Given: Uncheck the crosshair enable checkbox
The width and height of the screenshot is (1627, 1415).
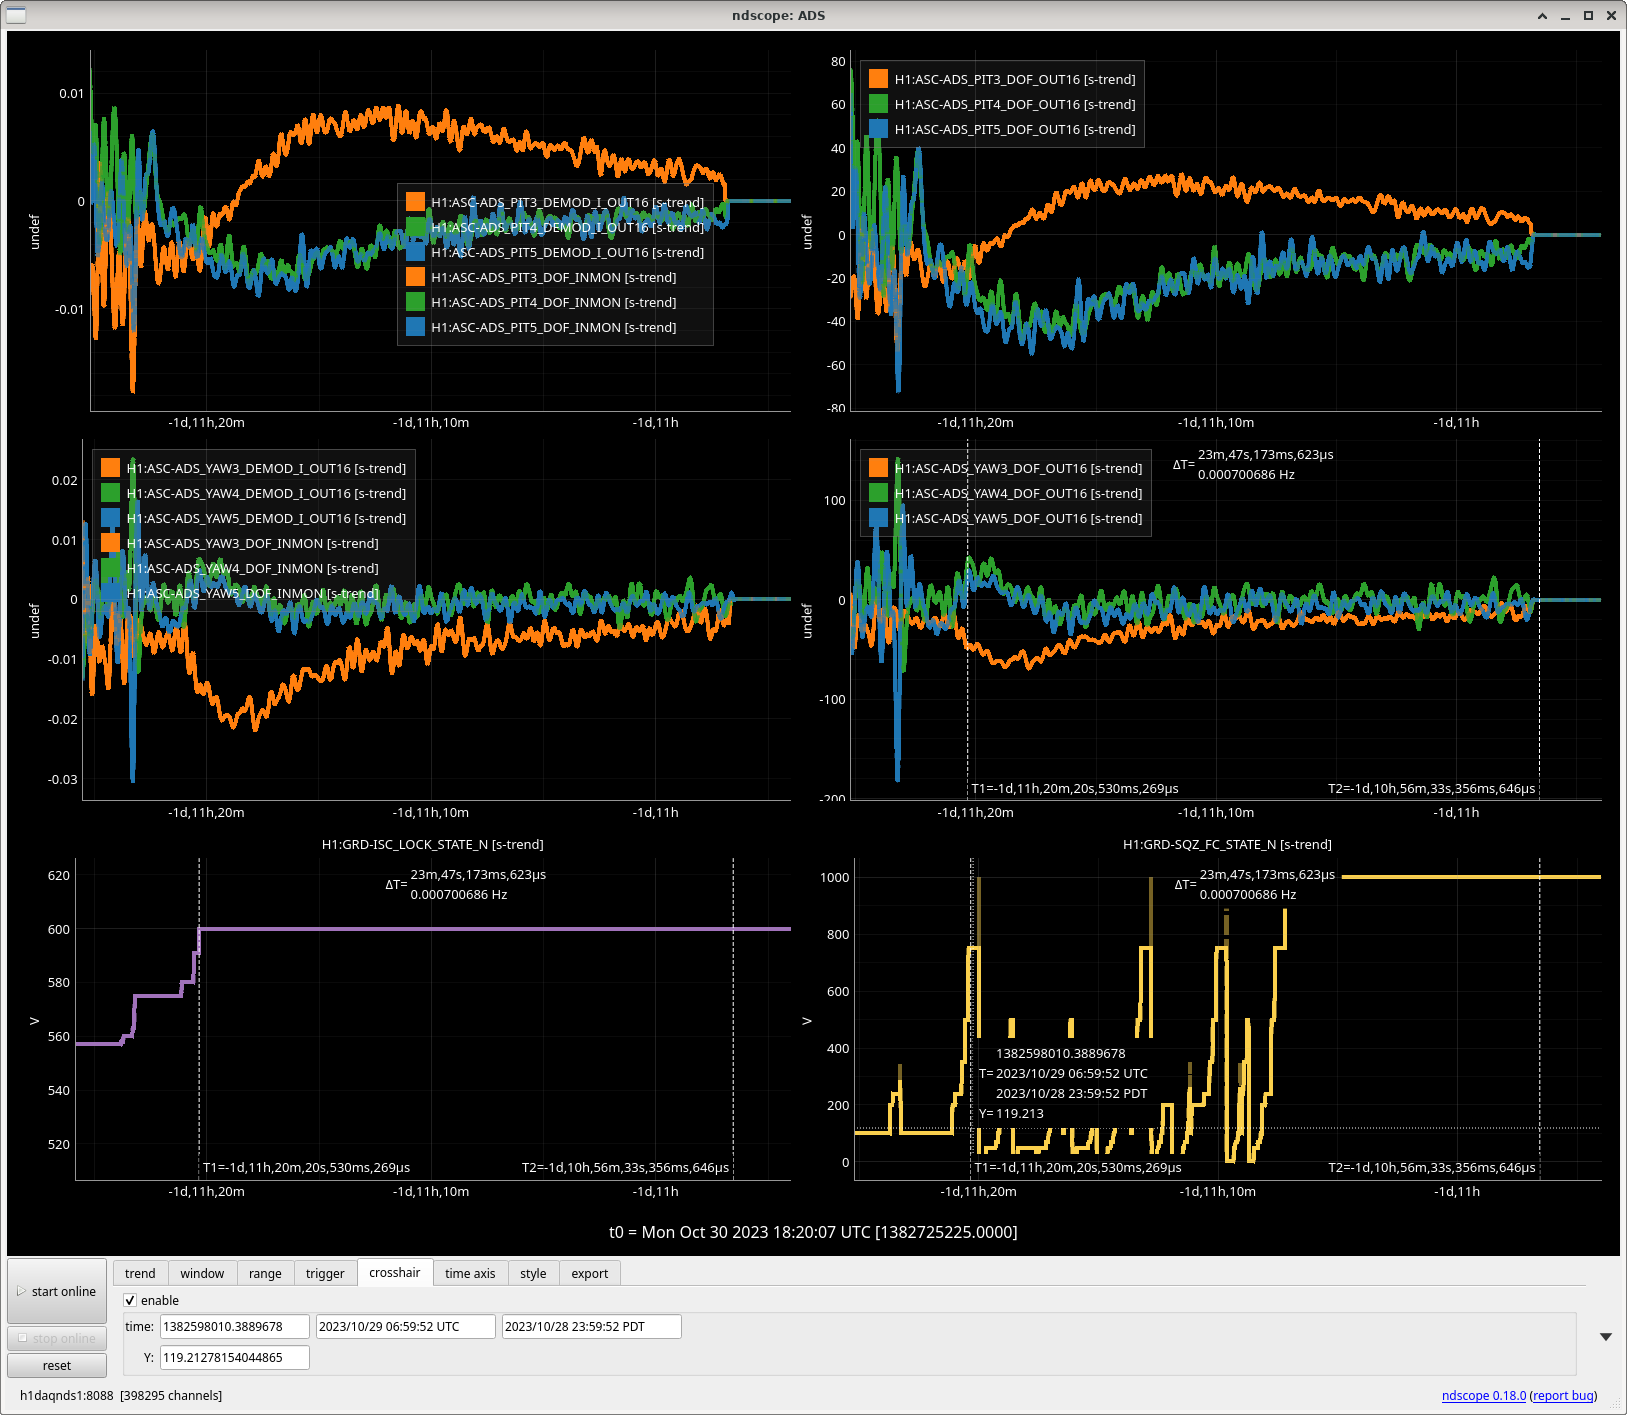Looking at the screenshot, I should point(130,1300).
